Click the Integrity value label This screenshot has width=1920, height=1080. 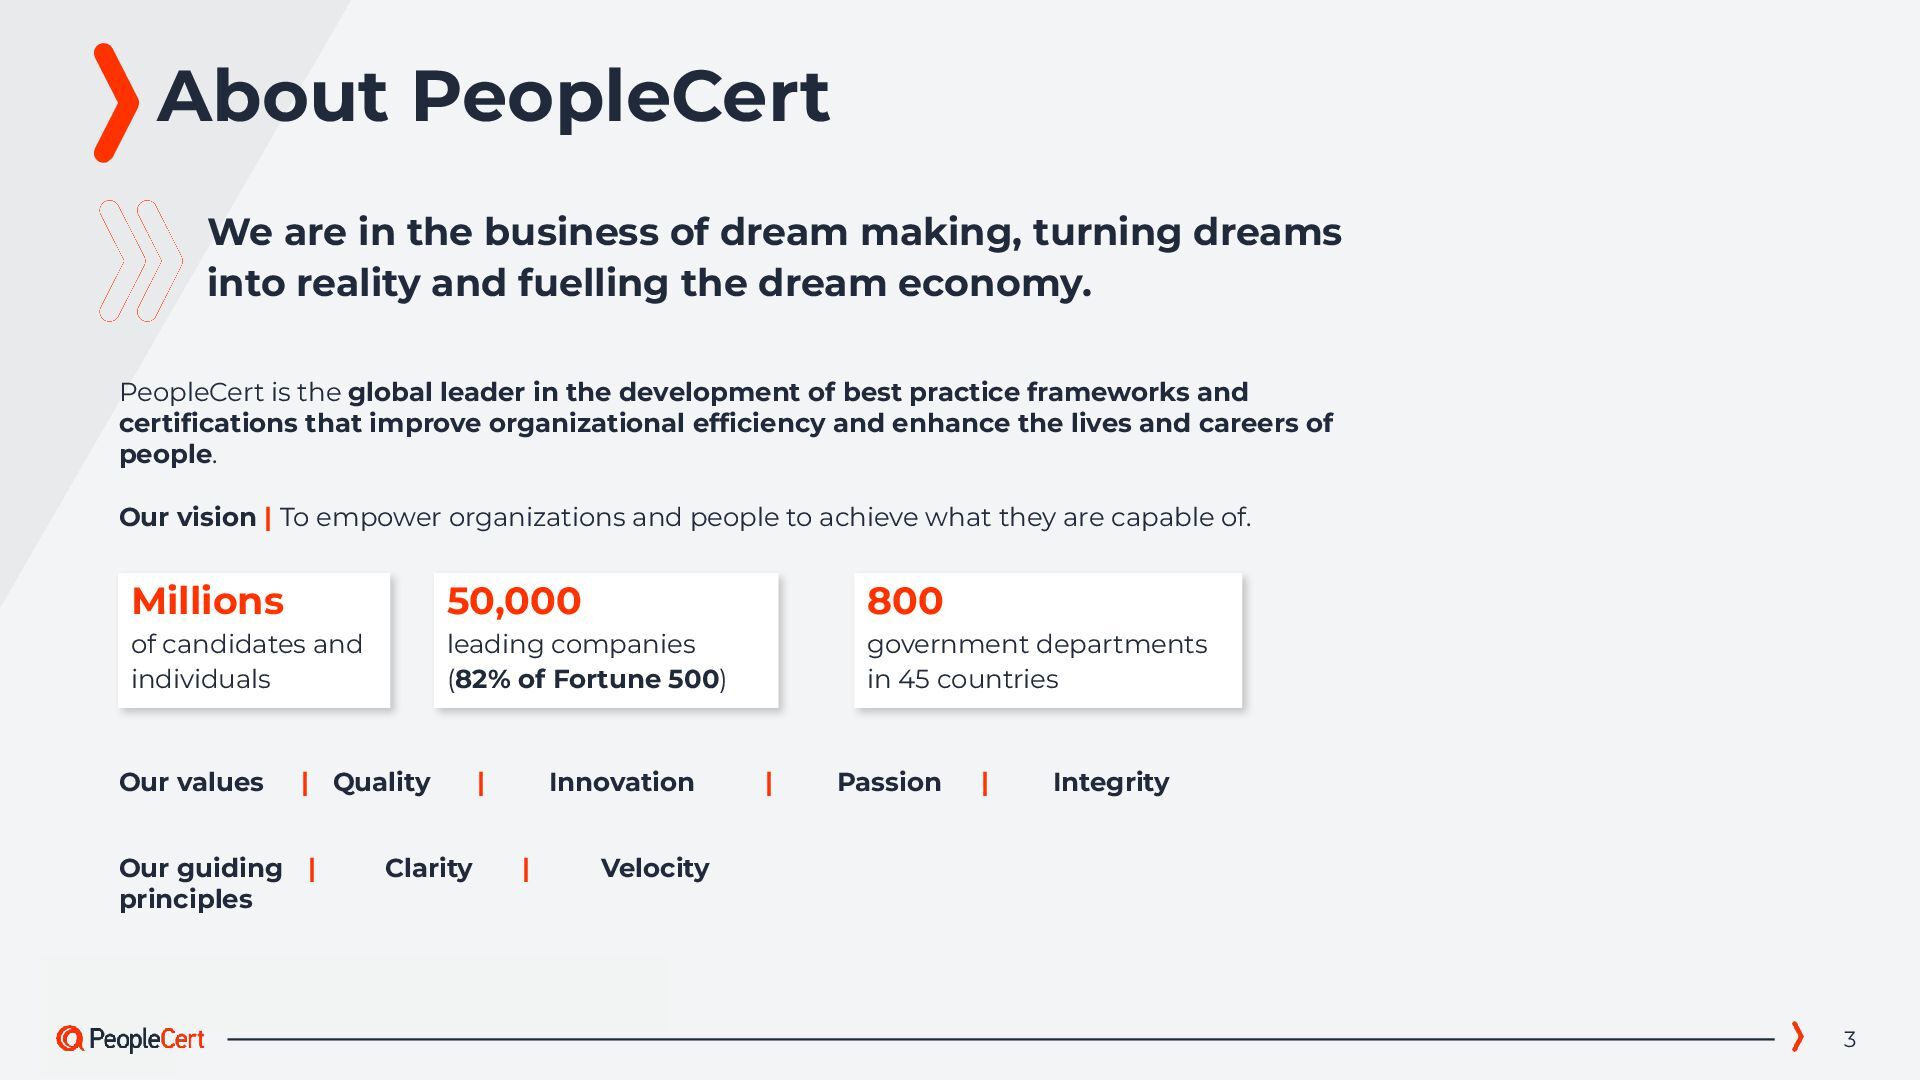[1110, 782]
